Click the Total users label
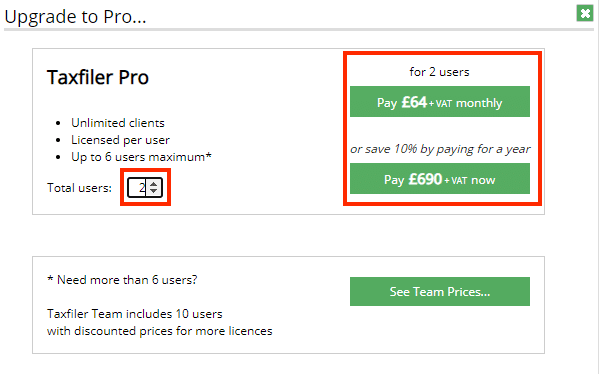This screenshot has width=599, height=374. 79,188
